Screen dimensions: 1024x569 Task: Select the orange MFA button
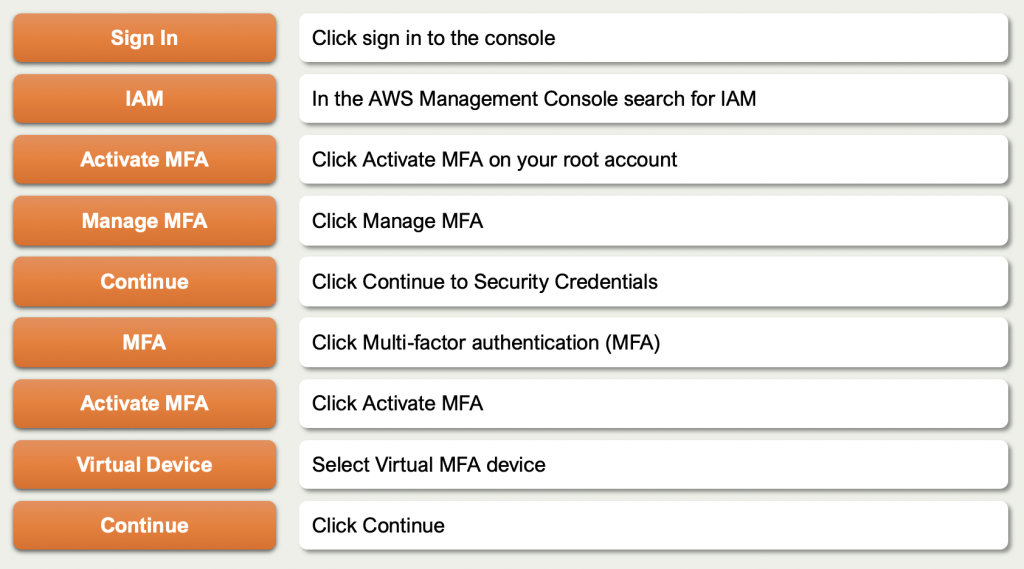(144, 343)
